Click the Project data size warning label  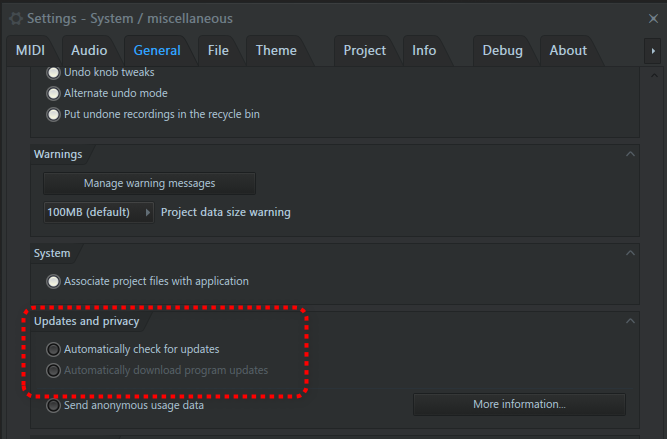225,212
